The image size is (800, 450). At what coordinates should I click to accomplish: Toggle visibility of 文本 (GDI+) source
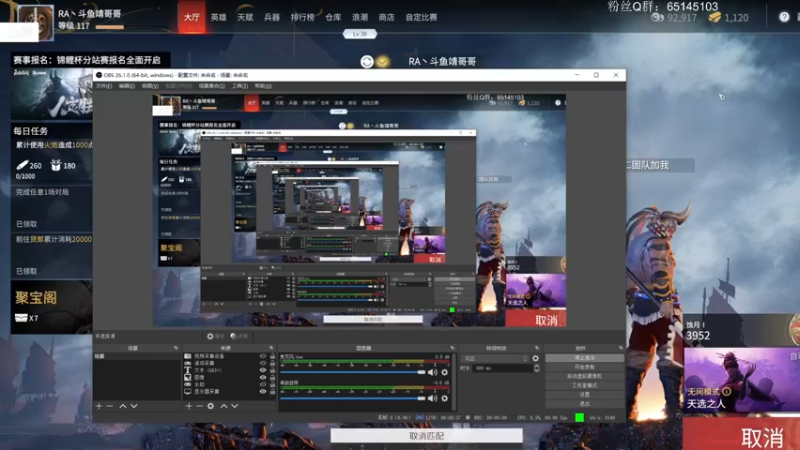(x=263, y=370)
